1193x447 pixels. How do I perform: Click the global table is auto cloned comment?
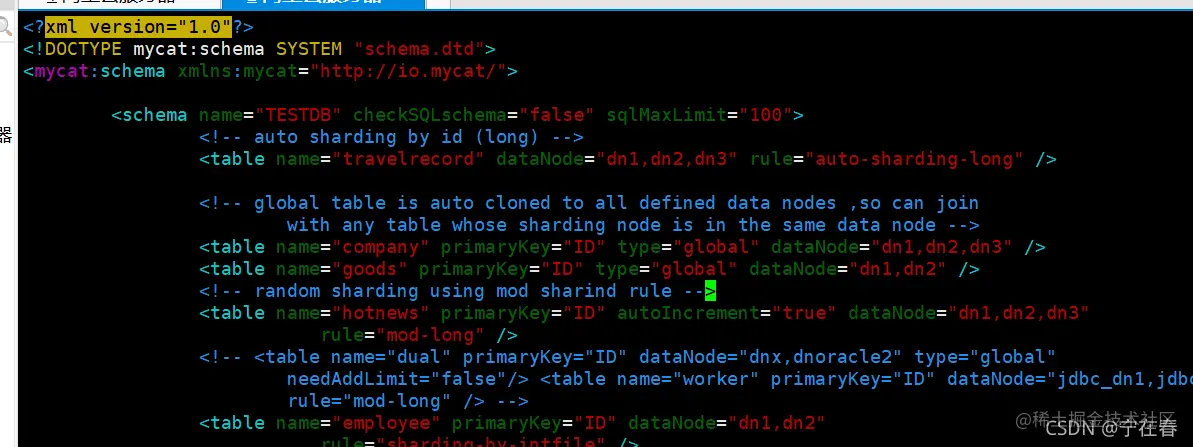click(x=589, y=204)
